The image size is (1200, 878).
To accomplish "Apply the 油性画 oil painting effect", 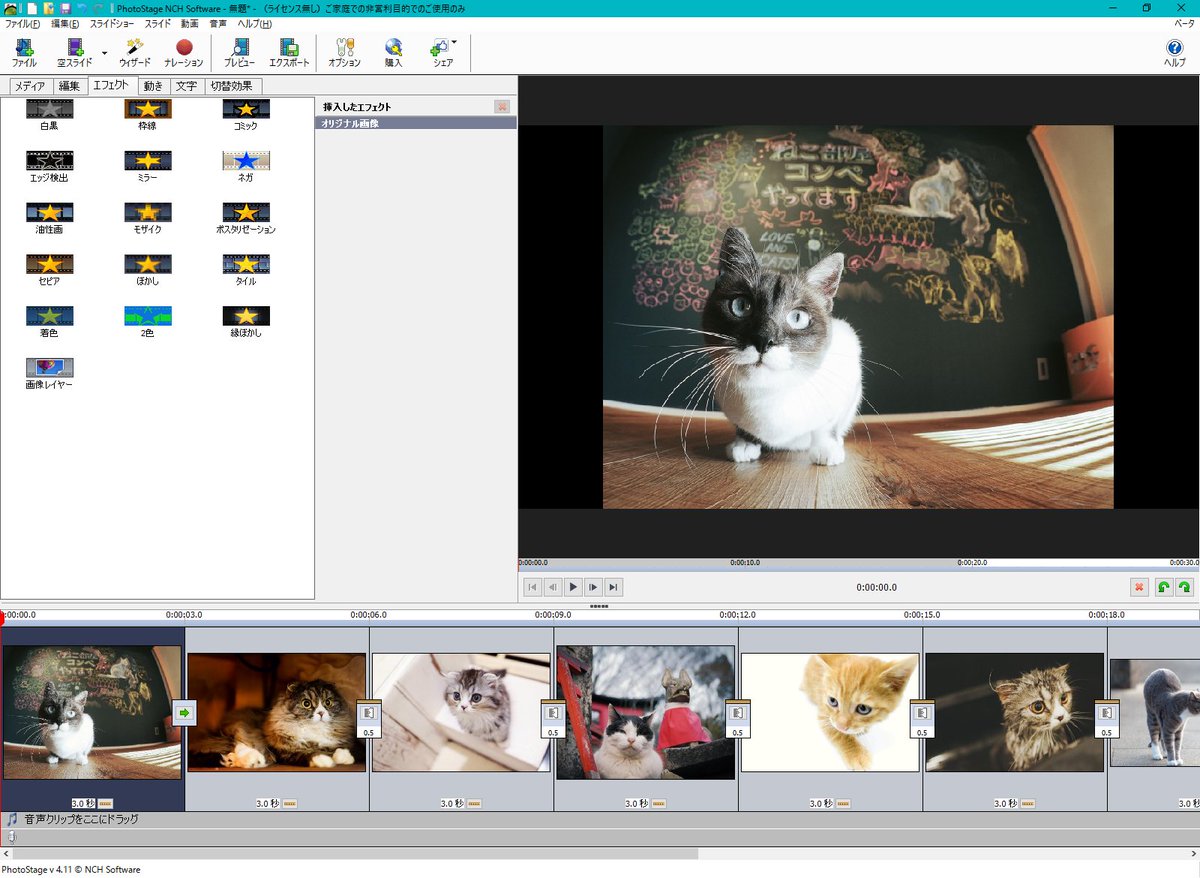I will [49, 218].
